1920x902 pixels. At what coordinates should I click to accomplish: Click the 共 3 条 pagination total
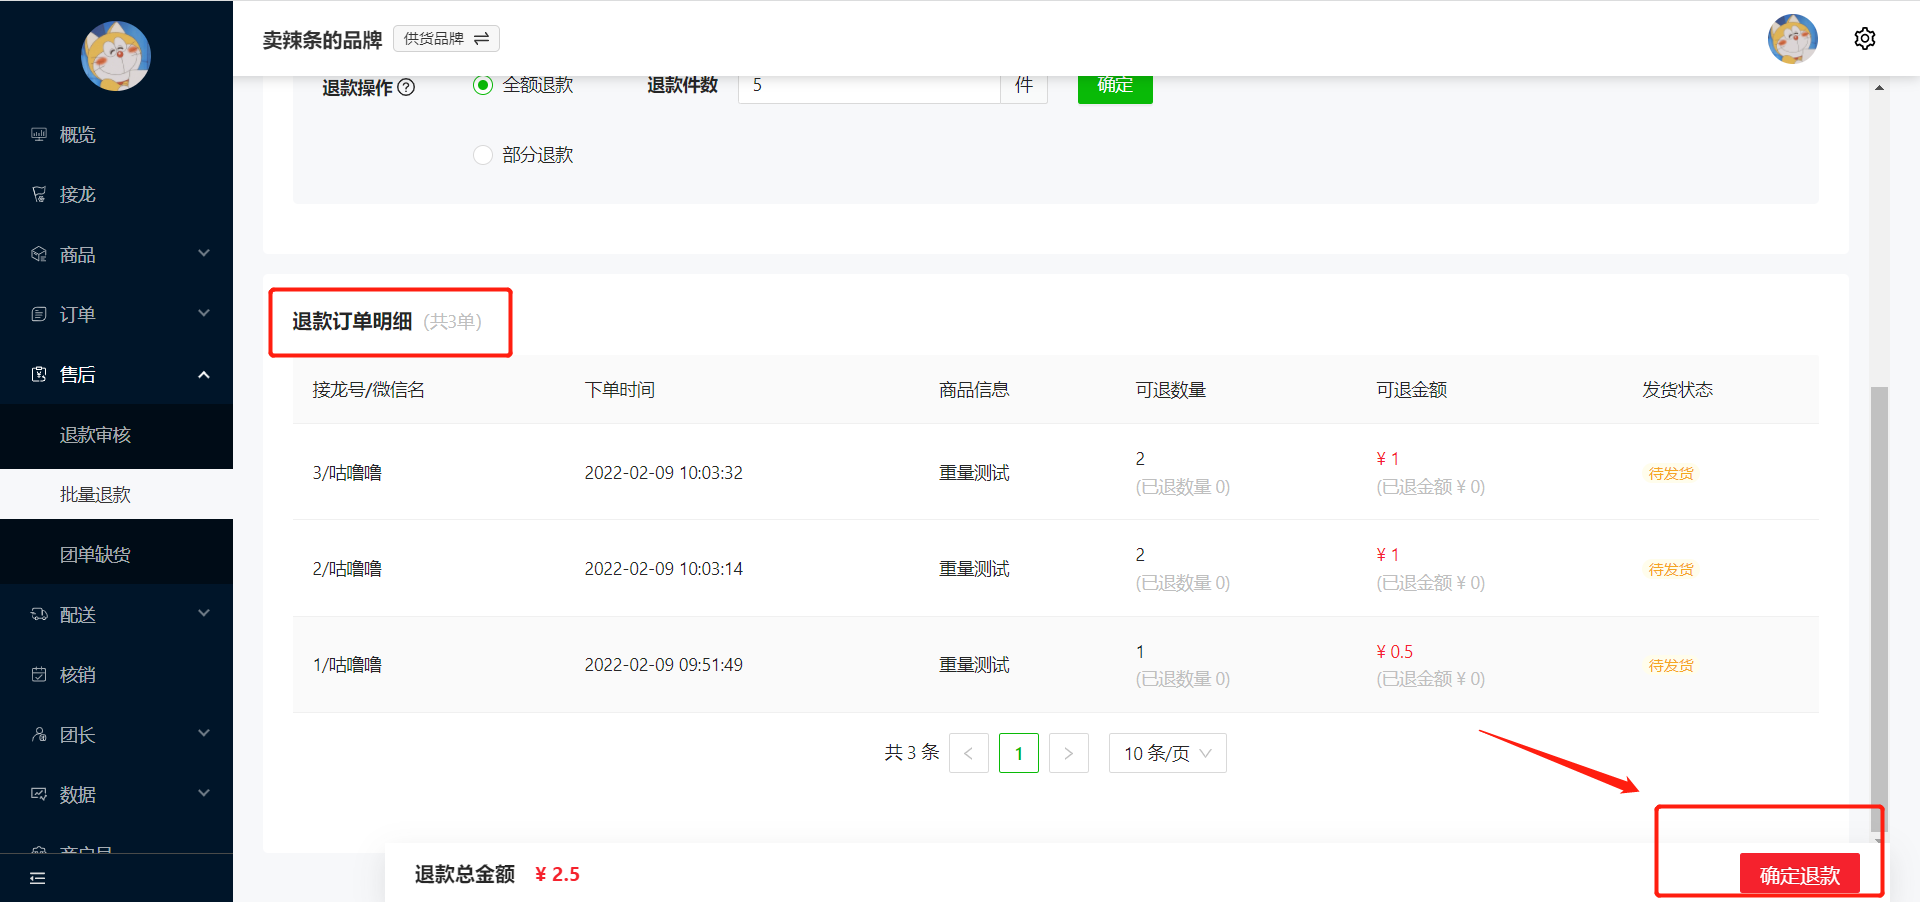click(912, 752)
